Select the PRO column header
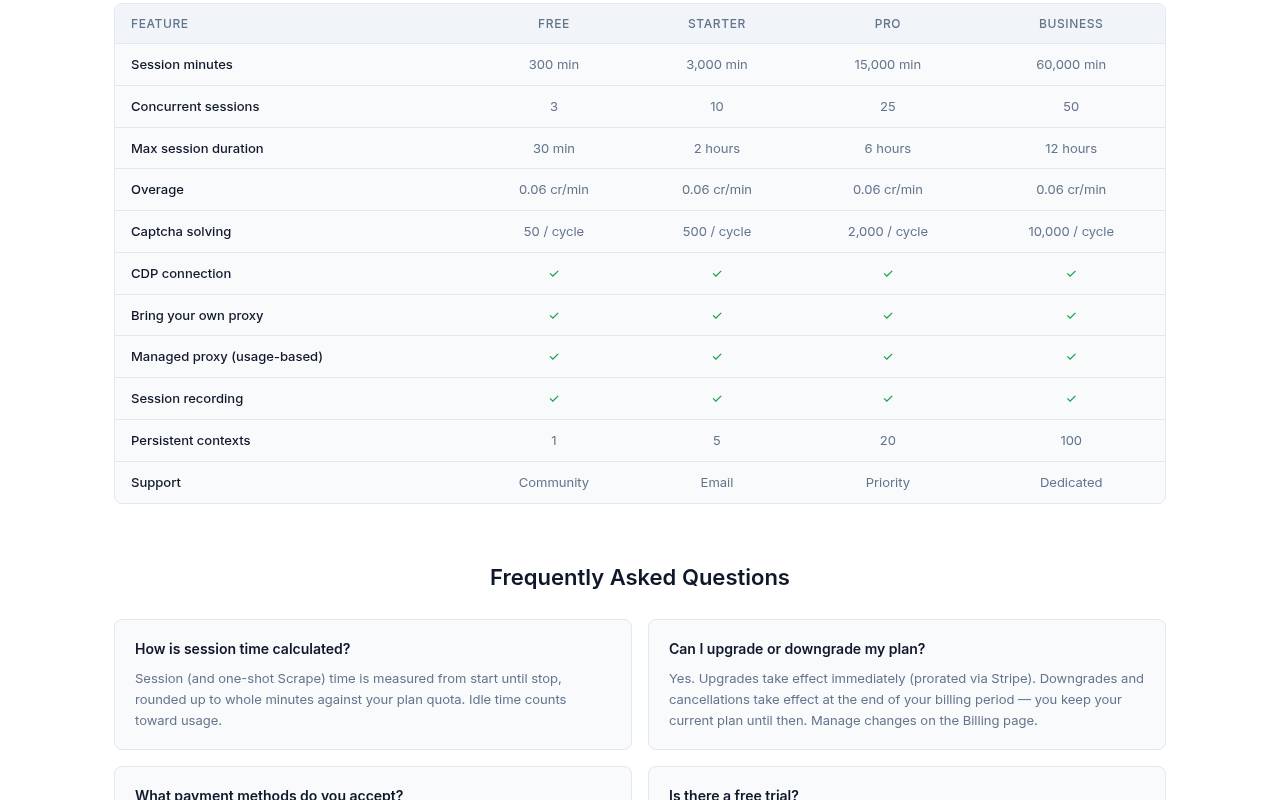 [x=888, y=24]
